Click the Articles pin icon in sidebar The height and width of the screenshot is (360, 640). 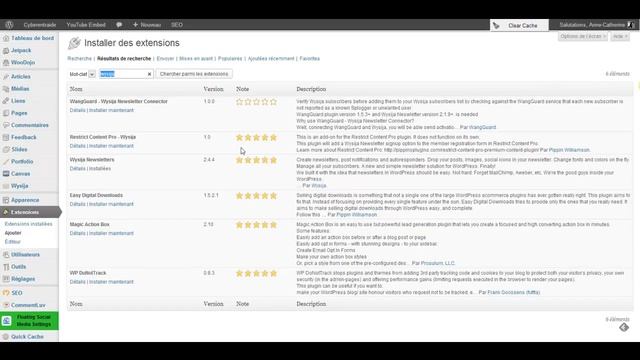6,76
